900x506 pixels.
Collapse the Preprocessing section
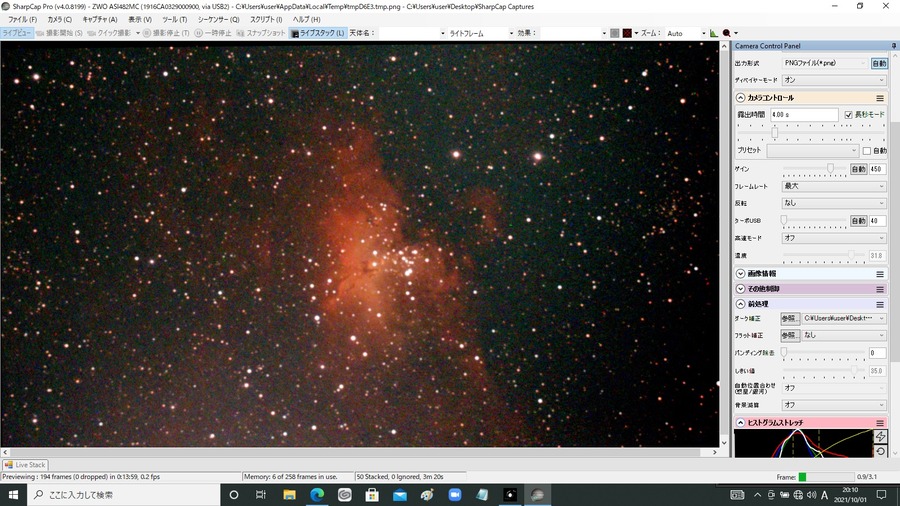740,304
